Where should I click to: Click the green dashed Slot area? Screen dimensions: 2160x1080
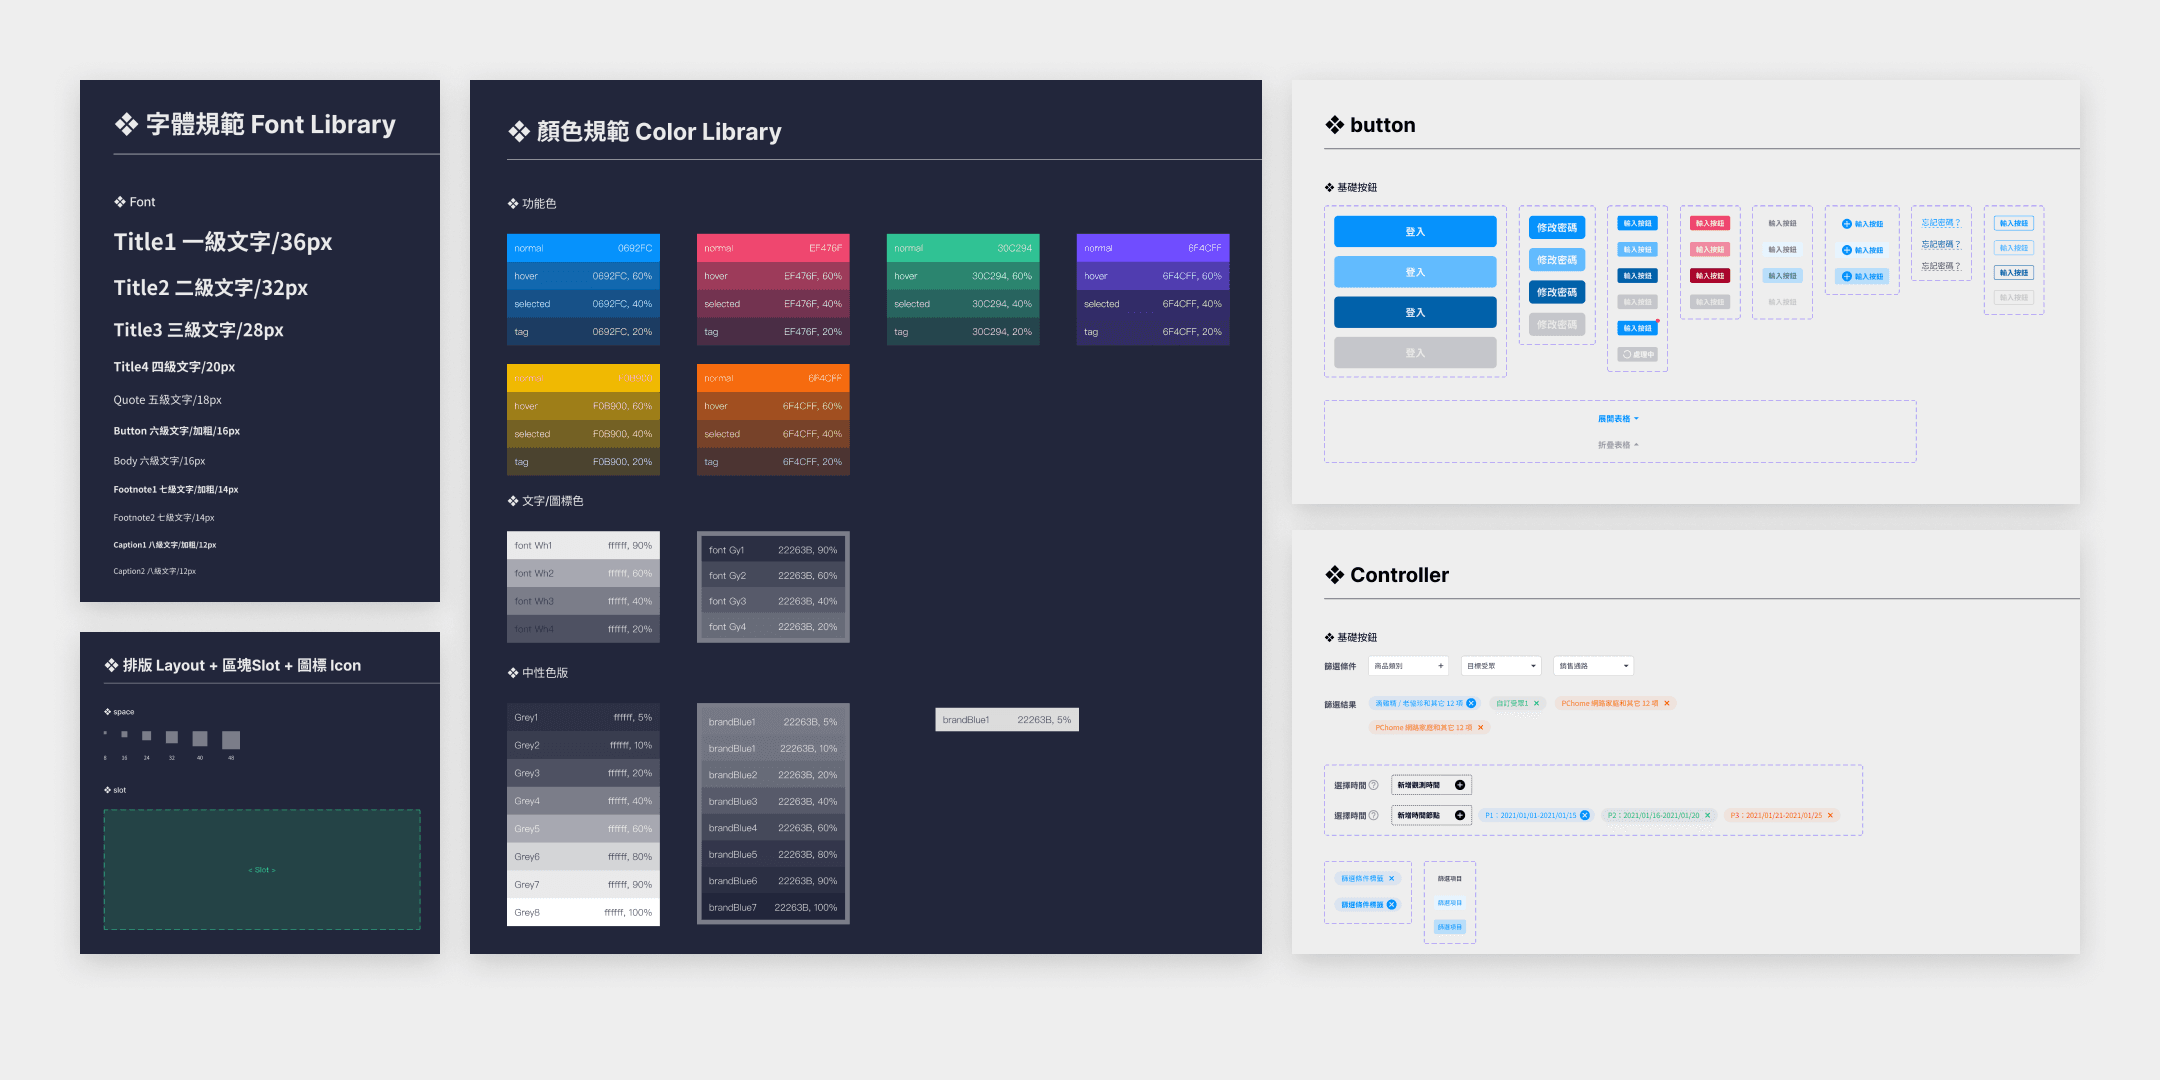coord(262,870)
